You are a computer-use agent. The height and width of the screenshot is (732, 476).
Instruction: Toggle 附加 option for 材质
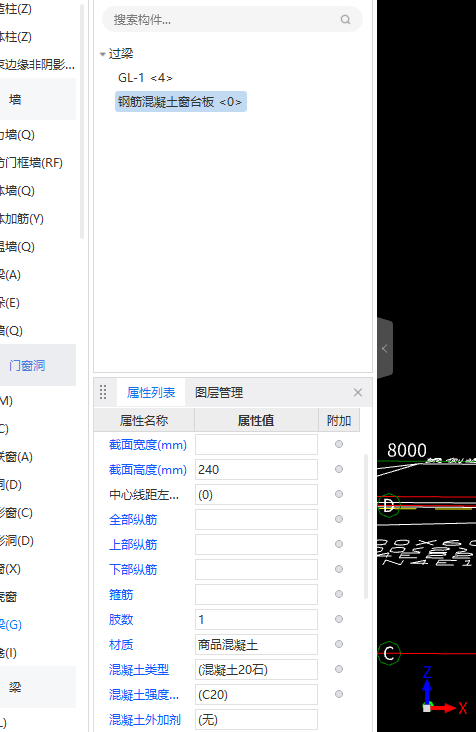tap(339, 644)
